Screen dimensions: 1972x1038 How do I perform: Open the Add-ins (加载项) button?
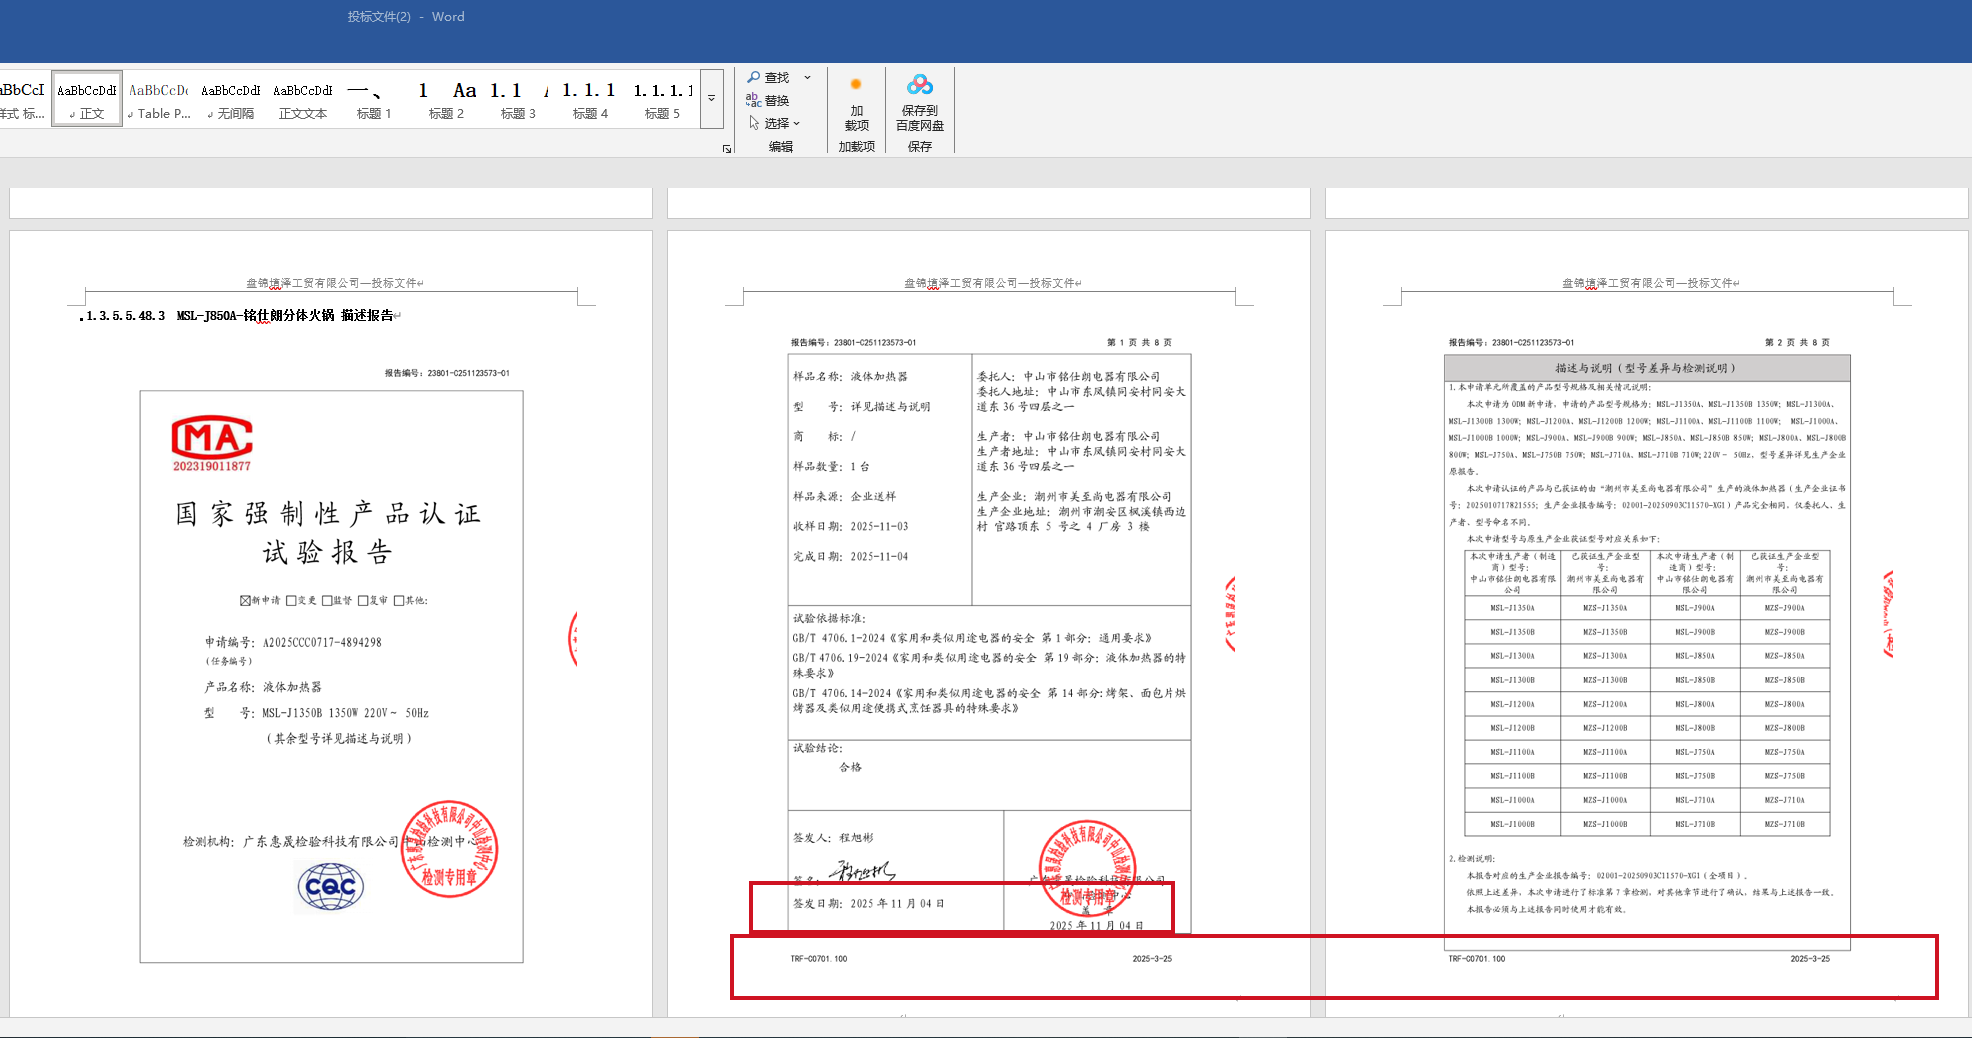856,110
